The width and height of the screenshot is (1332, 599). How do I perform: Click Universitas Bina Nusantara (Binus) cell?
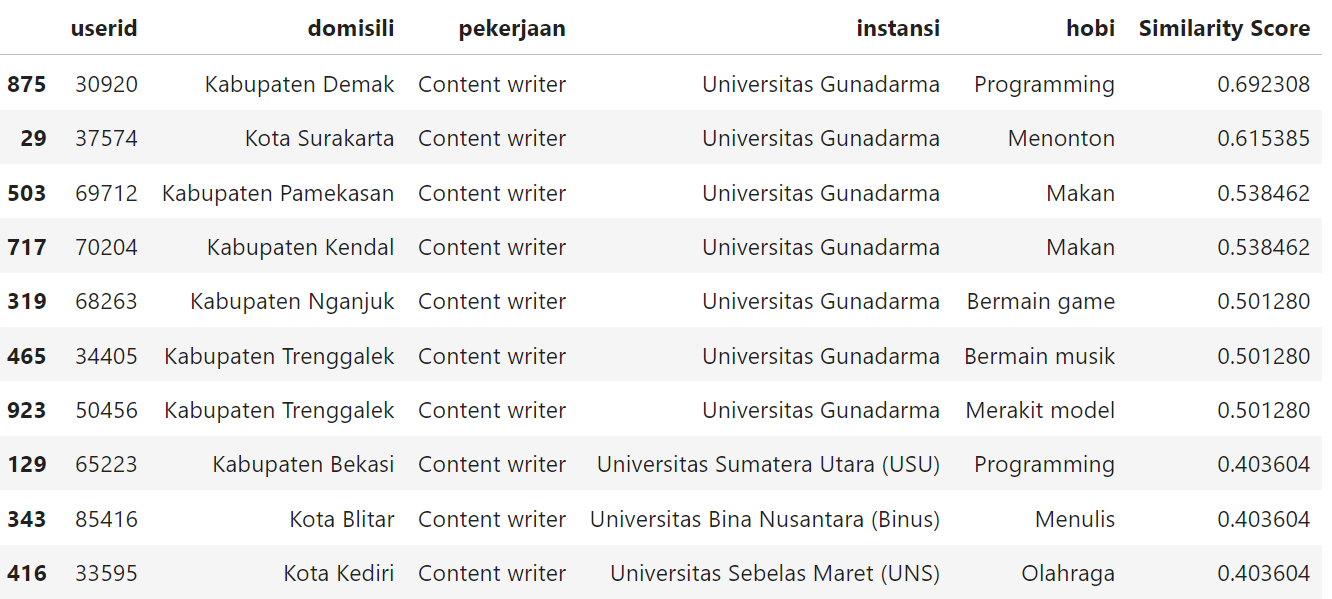pos(765,519)
